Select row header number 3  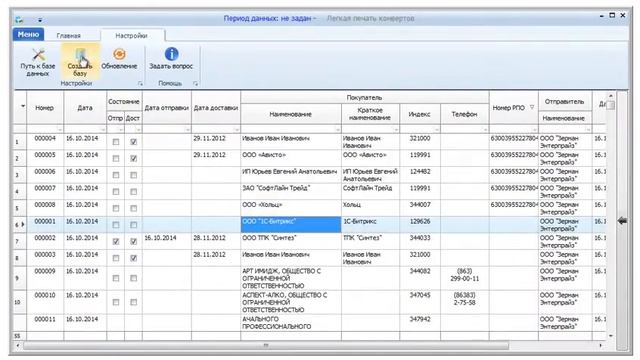(20, 175)
